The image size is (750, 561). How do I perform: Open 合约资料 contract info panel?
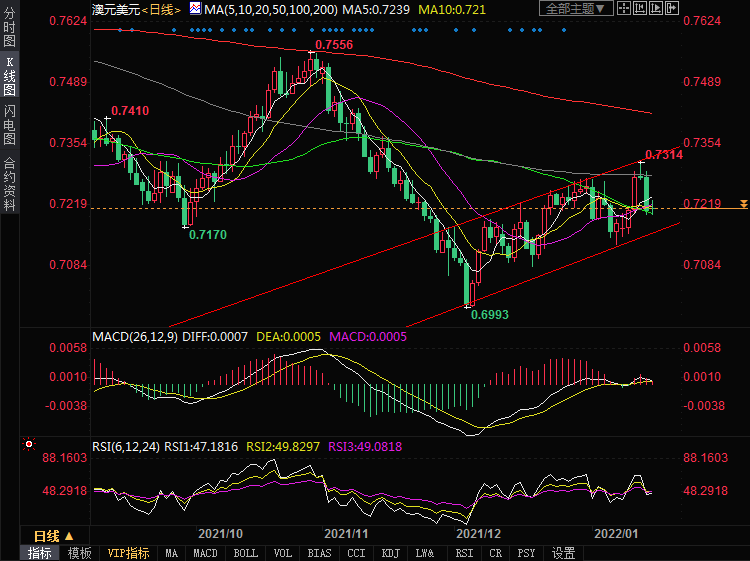(x=9, y=184)
